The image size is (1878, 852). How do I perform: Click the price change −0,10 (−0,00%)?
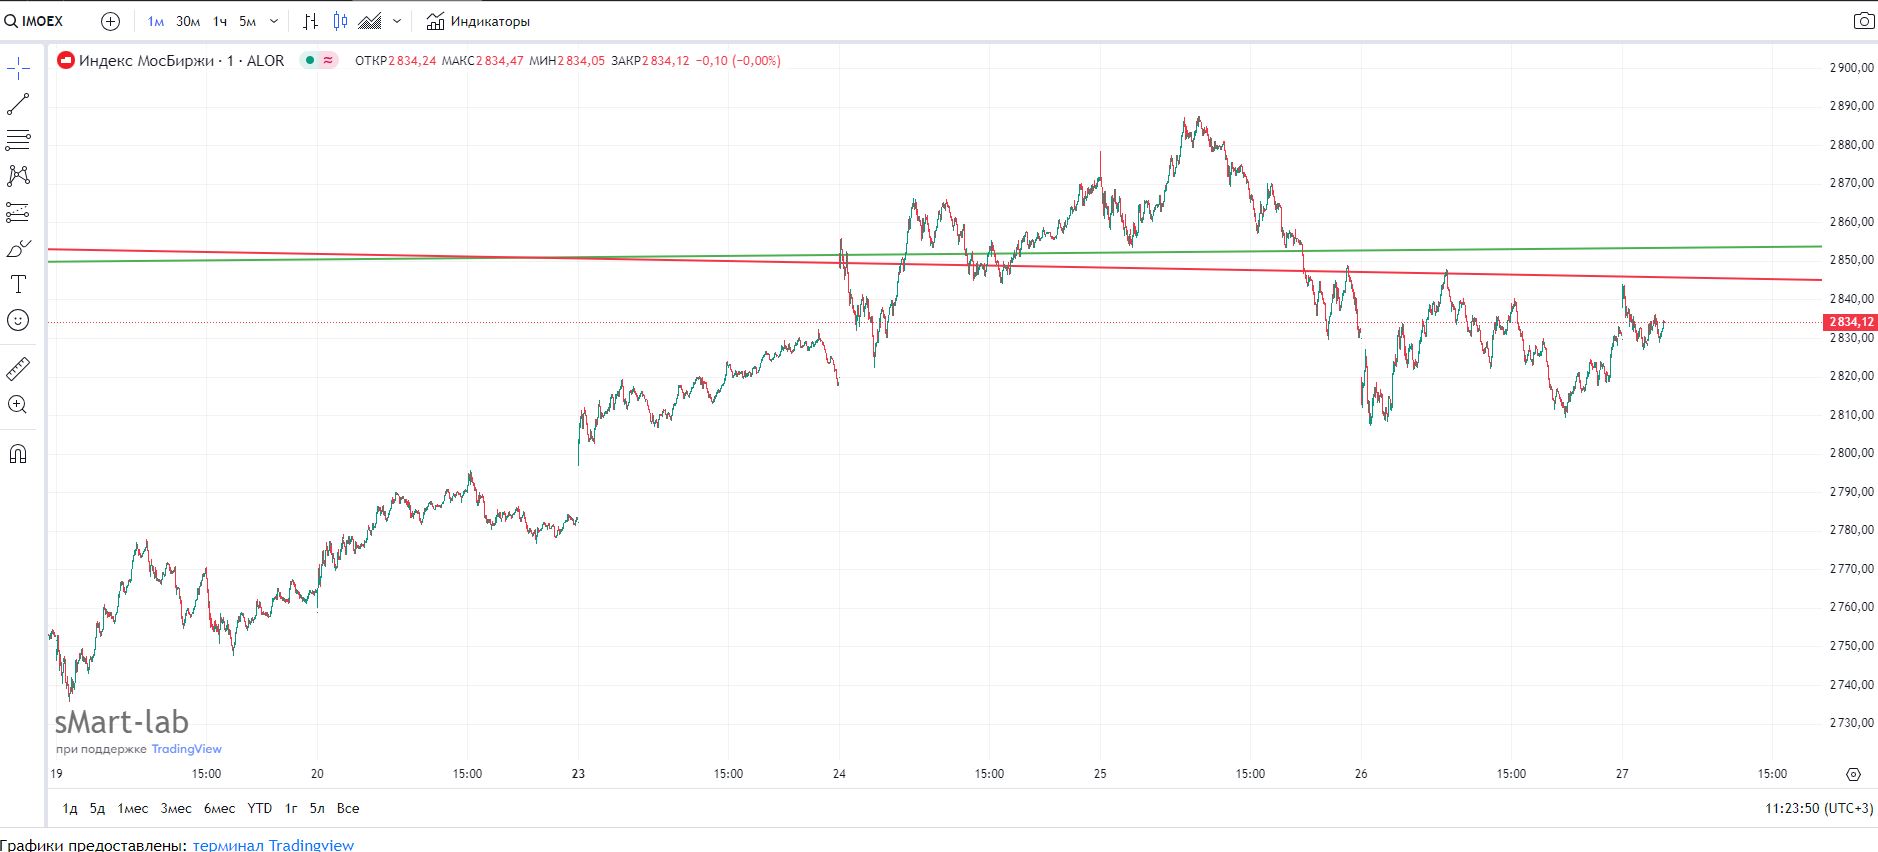pos(738,61)
